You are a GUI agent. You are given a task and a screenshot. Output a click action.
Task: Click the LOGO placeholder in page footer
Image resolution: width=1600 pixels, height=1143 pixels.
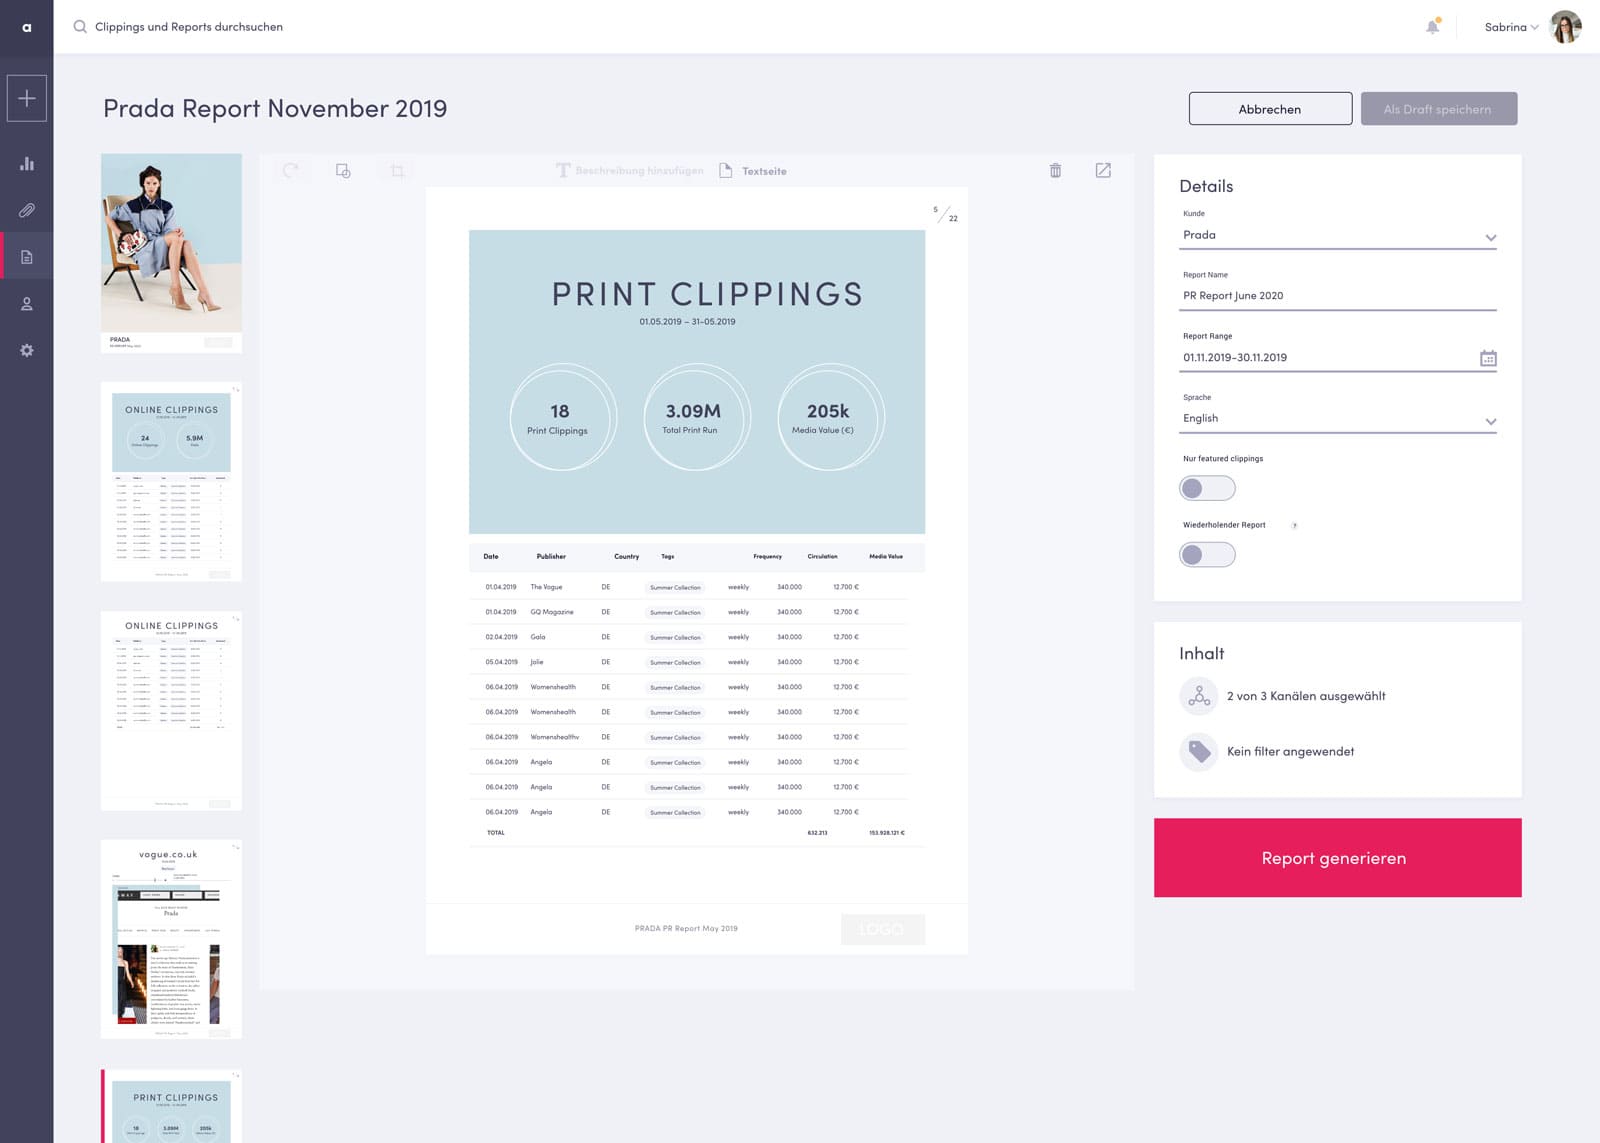click(882, 929)
